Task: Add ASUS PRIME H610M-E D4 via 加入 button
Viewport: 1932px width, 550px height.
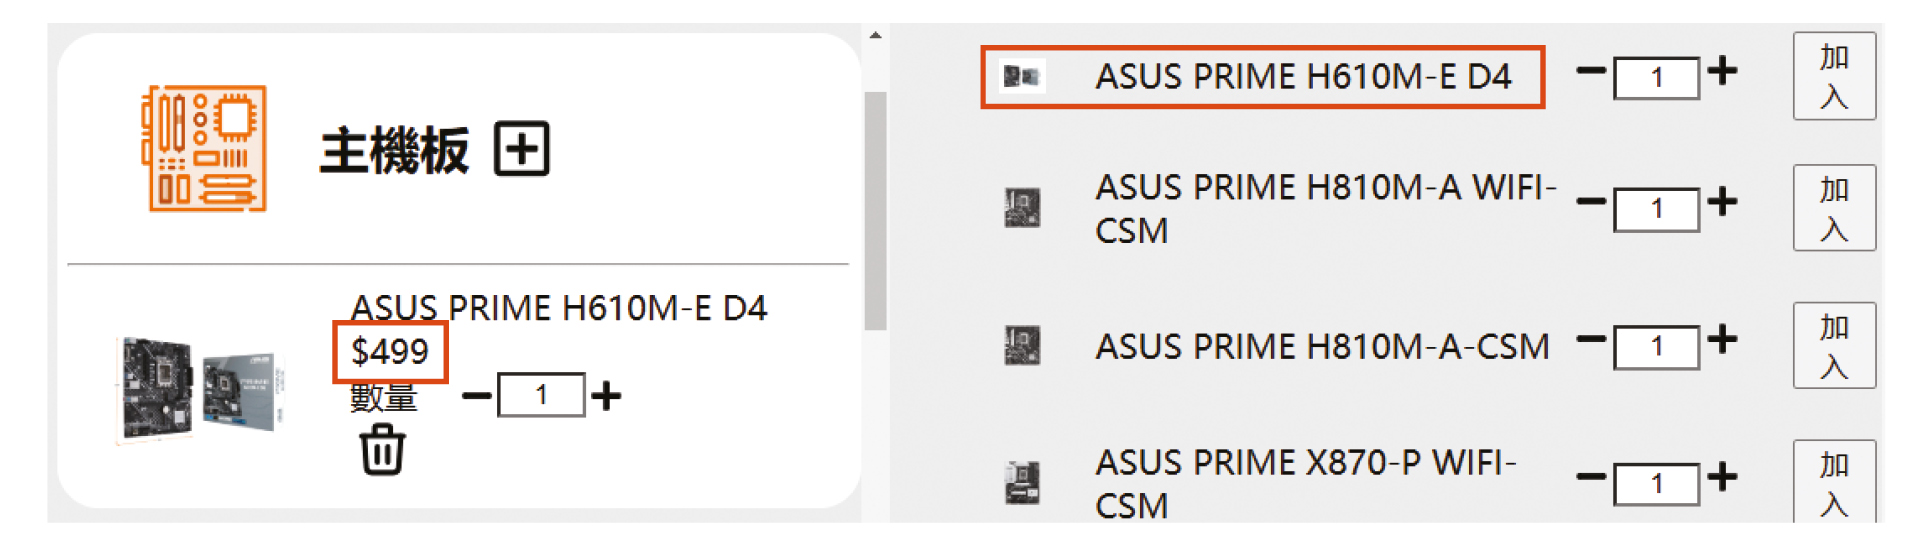Action: click(x=1833, y=76)
